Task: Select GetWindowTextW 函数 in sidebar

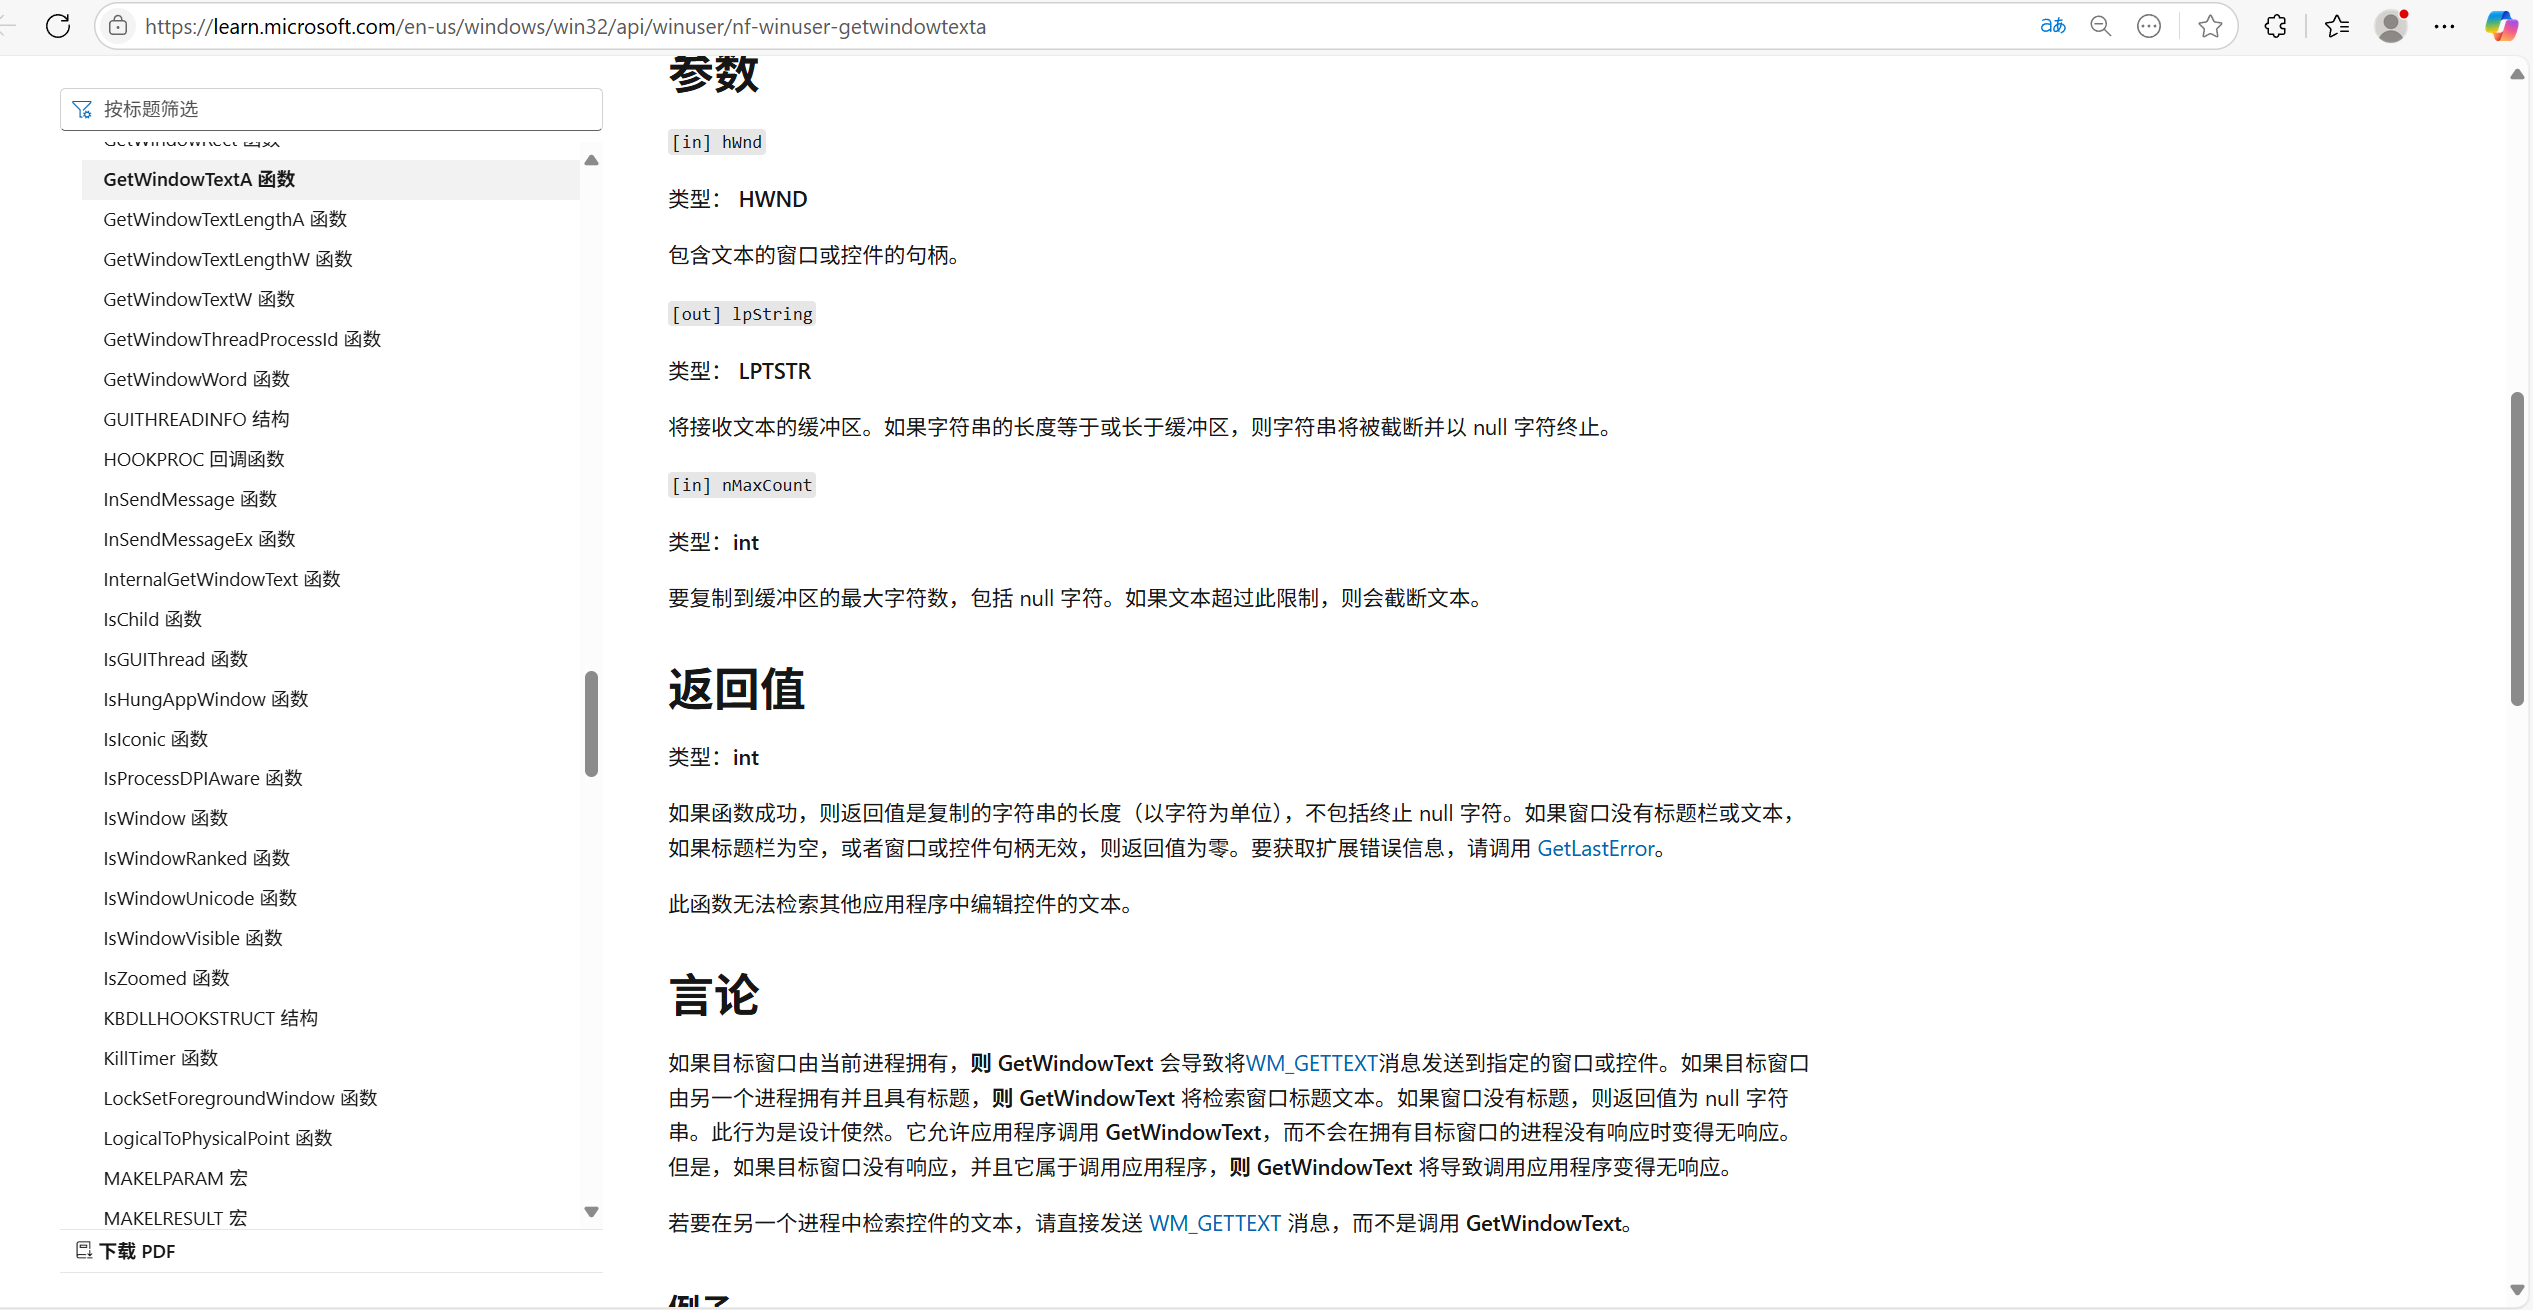Action: (x=199, y=299)
